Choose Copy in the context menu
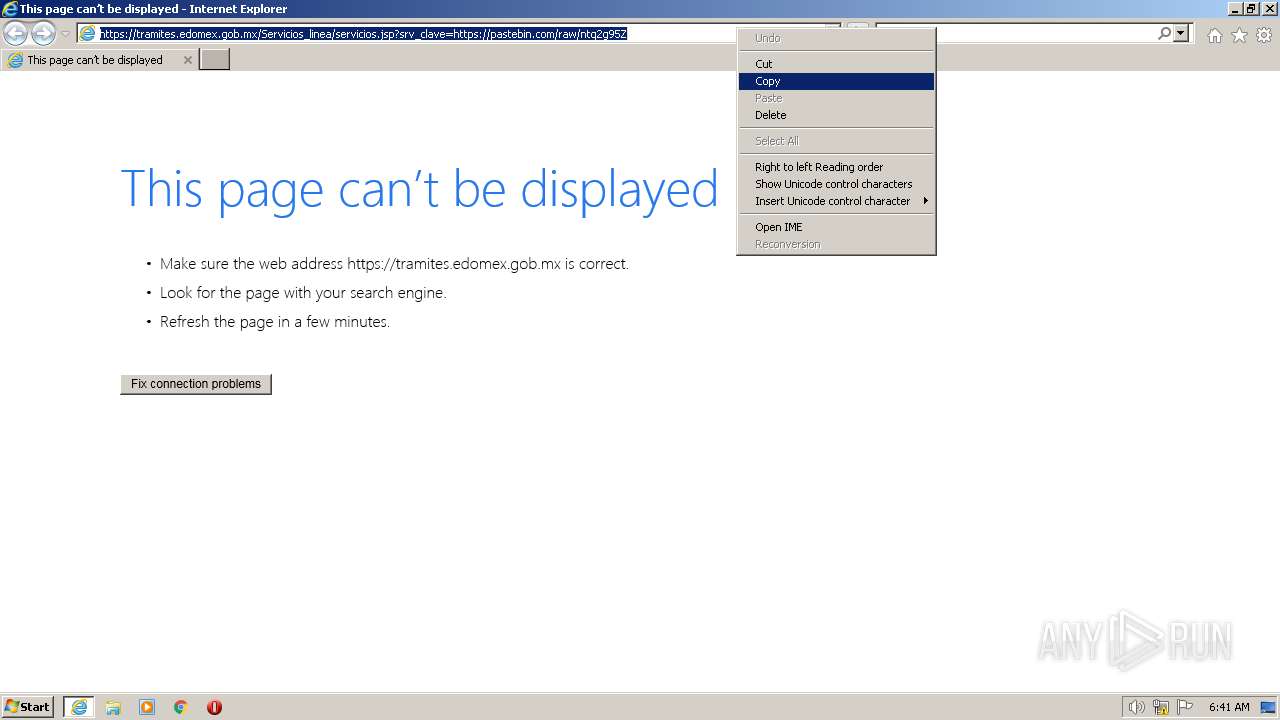This screenshot has width=1280, height=720. [x=836, y=81]
